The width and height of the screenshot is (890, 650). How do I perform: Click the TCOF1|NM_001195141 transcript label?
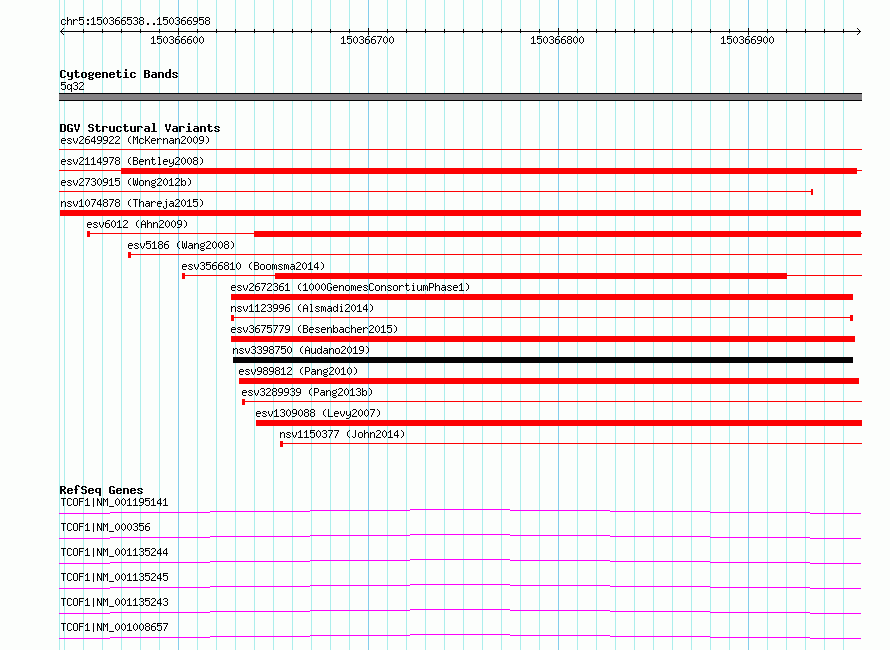click(x=114, y=502)
